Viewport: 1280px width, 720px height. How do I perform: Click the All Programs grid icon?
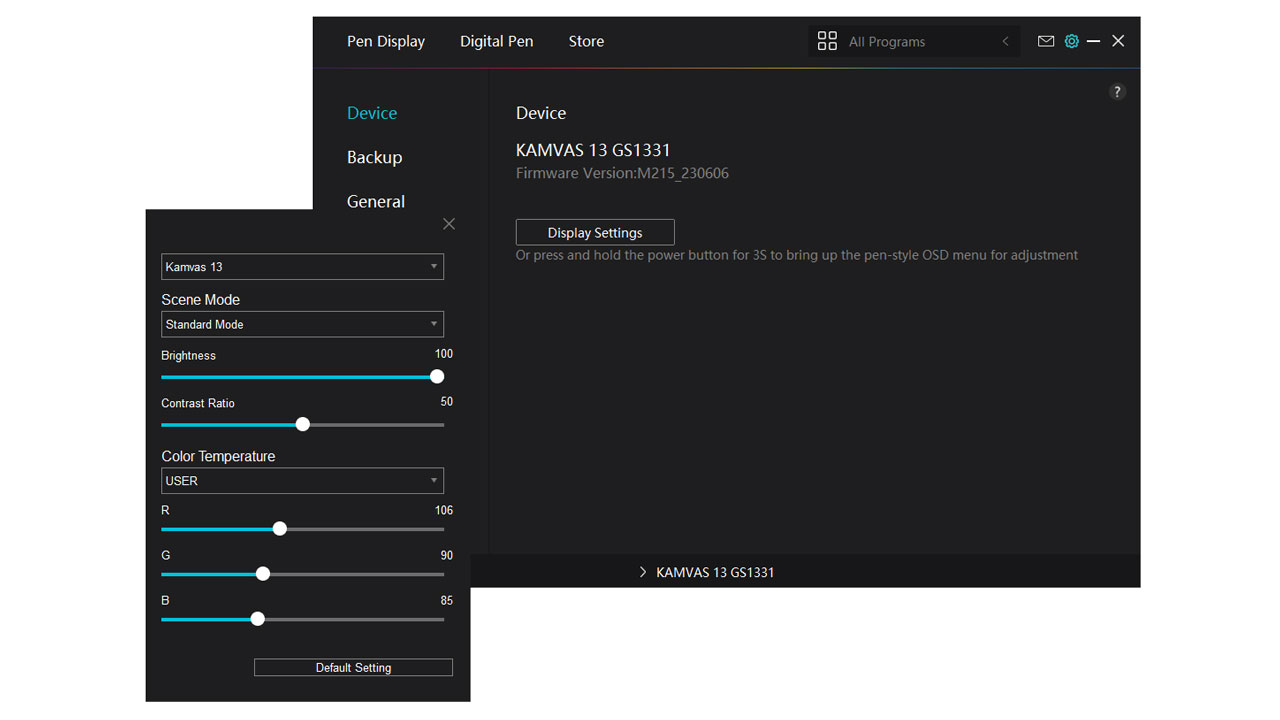[x=827, y=41]
